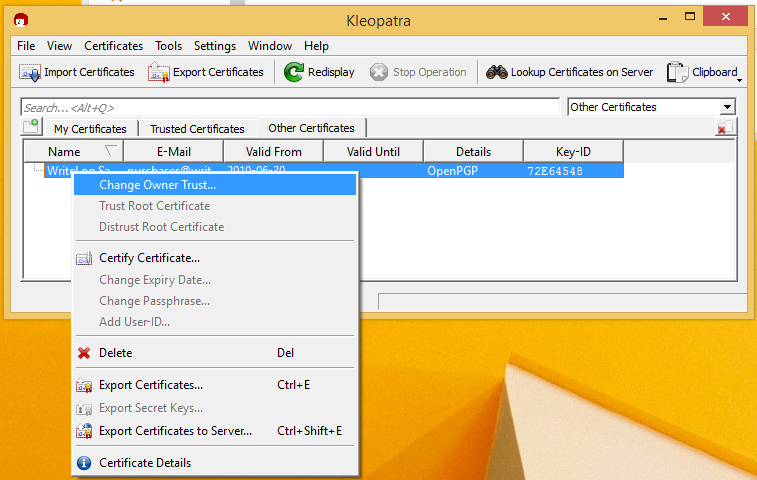757x480 pixels.
Task: Click the Certify Certificate menu icon
Action: (84, 259)
